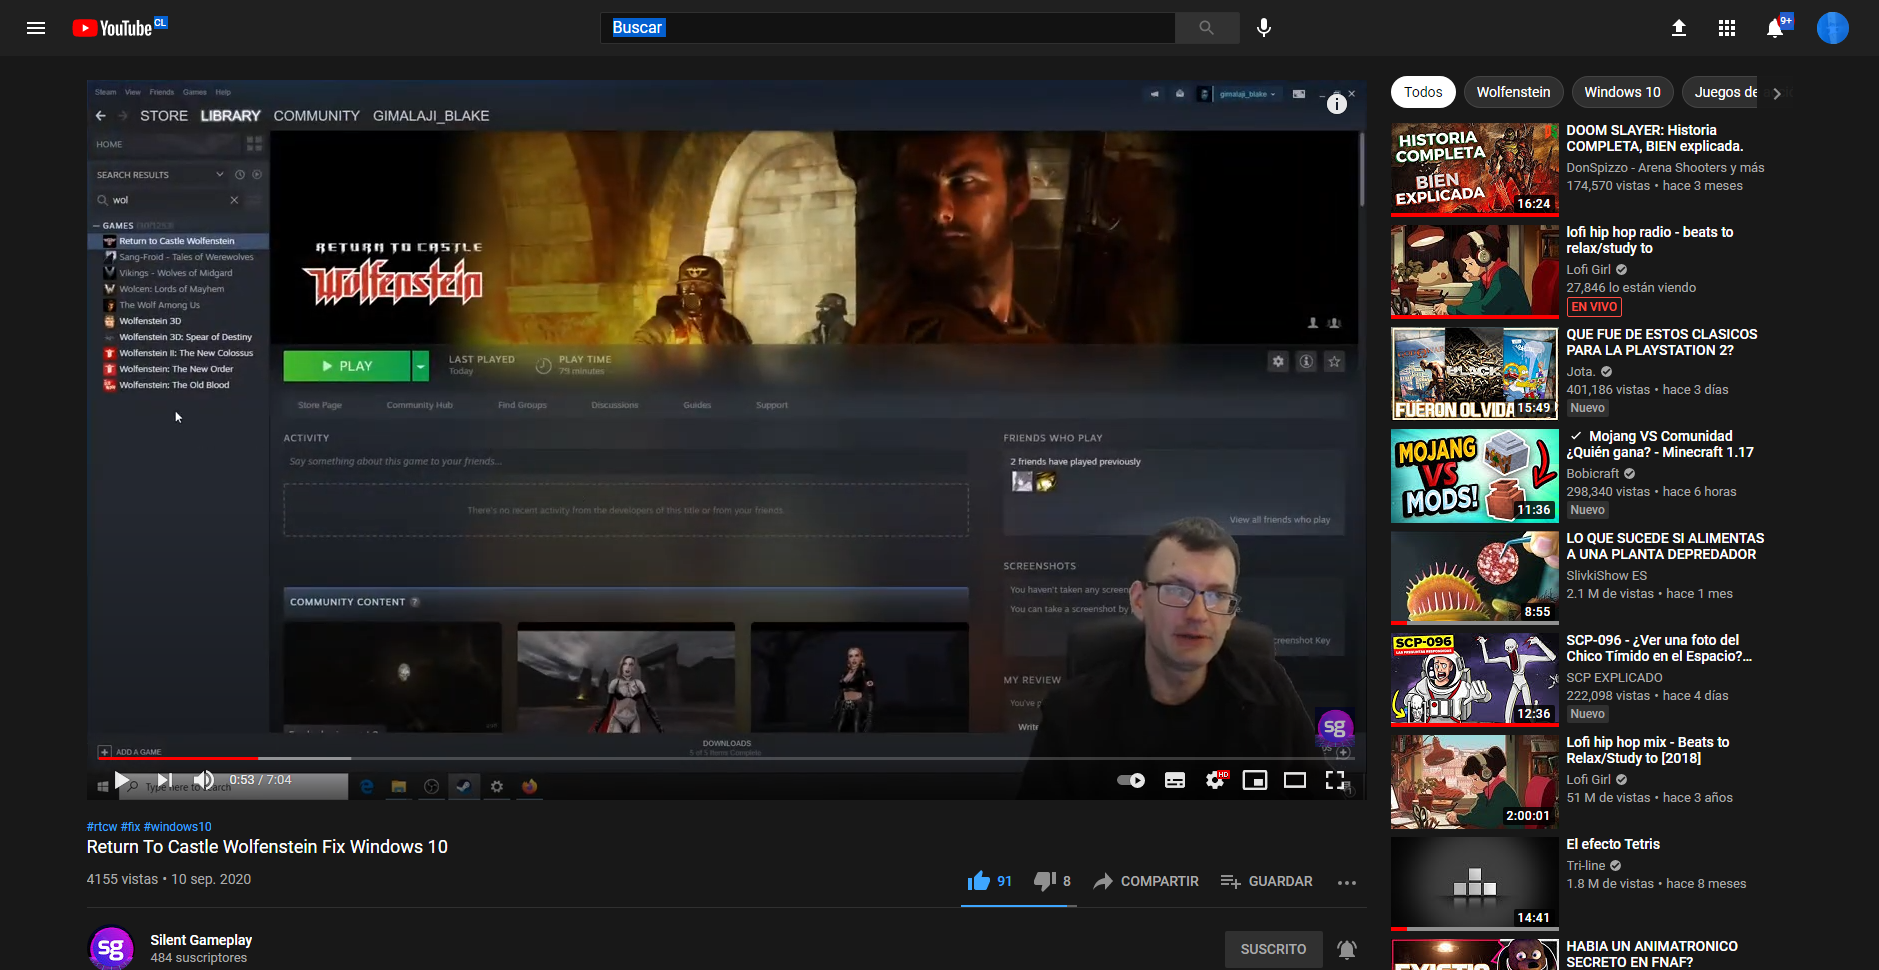Show video info card icon
Viewport: 1879px width, 970px height.
pos(1337,104)
